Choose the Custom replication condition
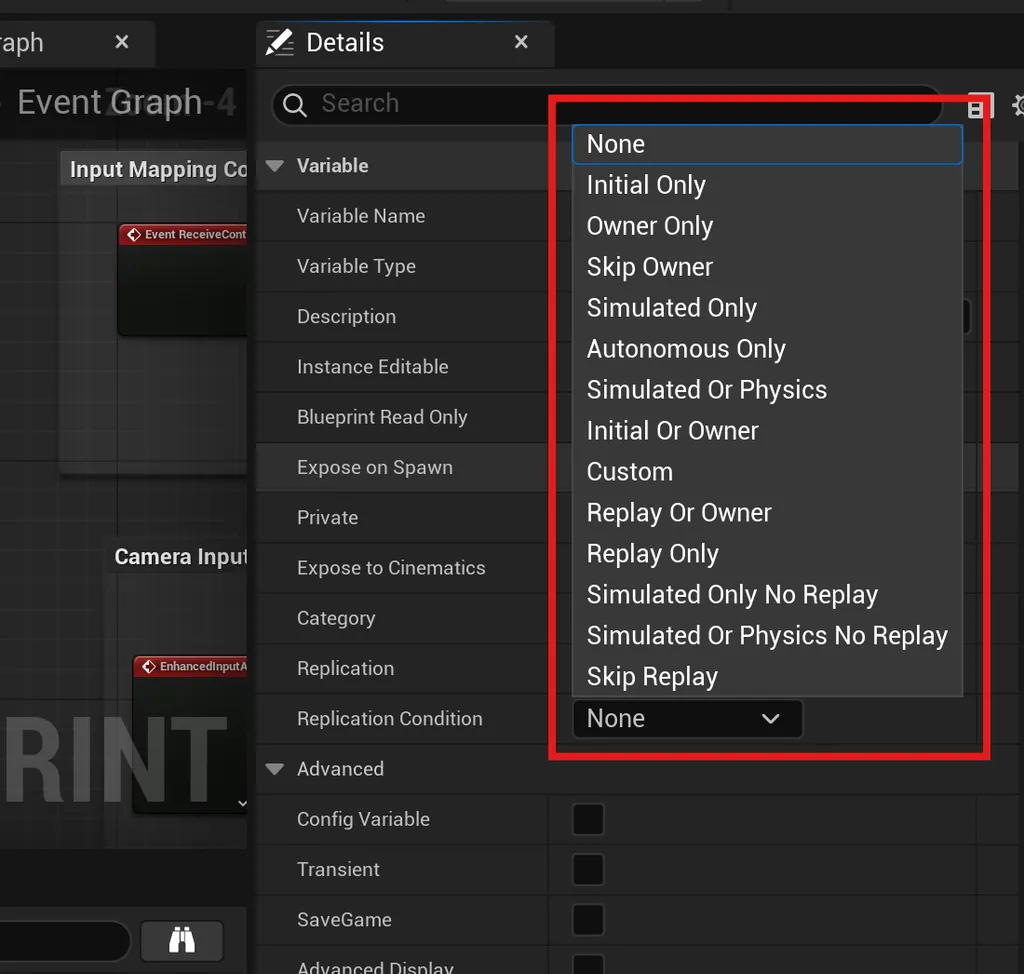This screenshot has height=974, width=1024. tap(767, 472)
